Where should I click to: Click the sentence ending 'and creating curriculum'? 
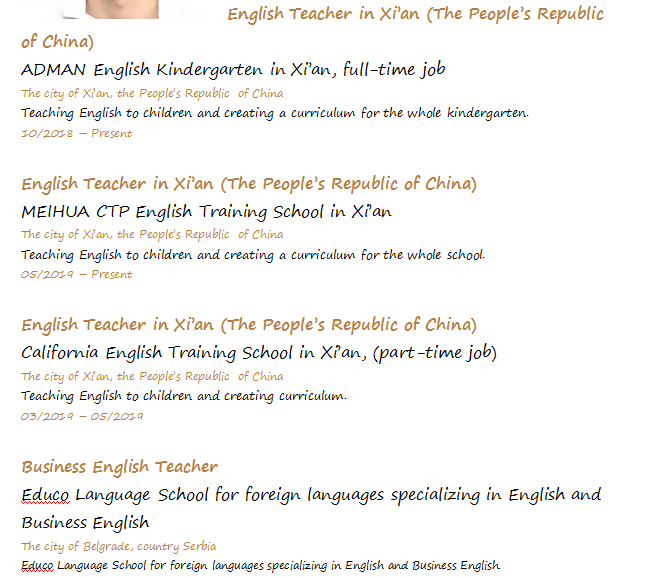(x=184, y=396)
